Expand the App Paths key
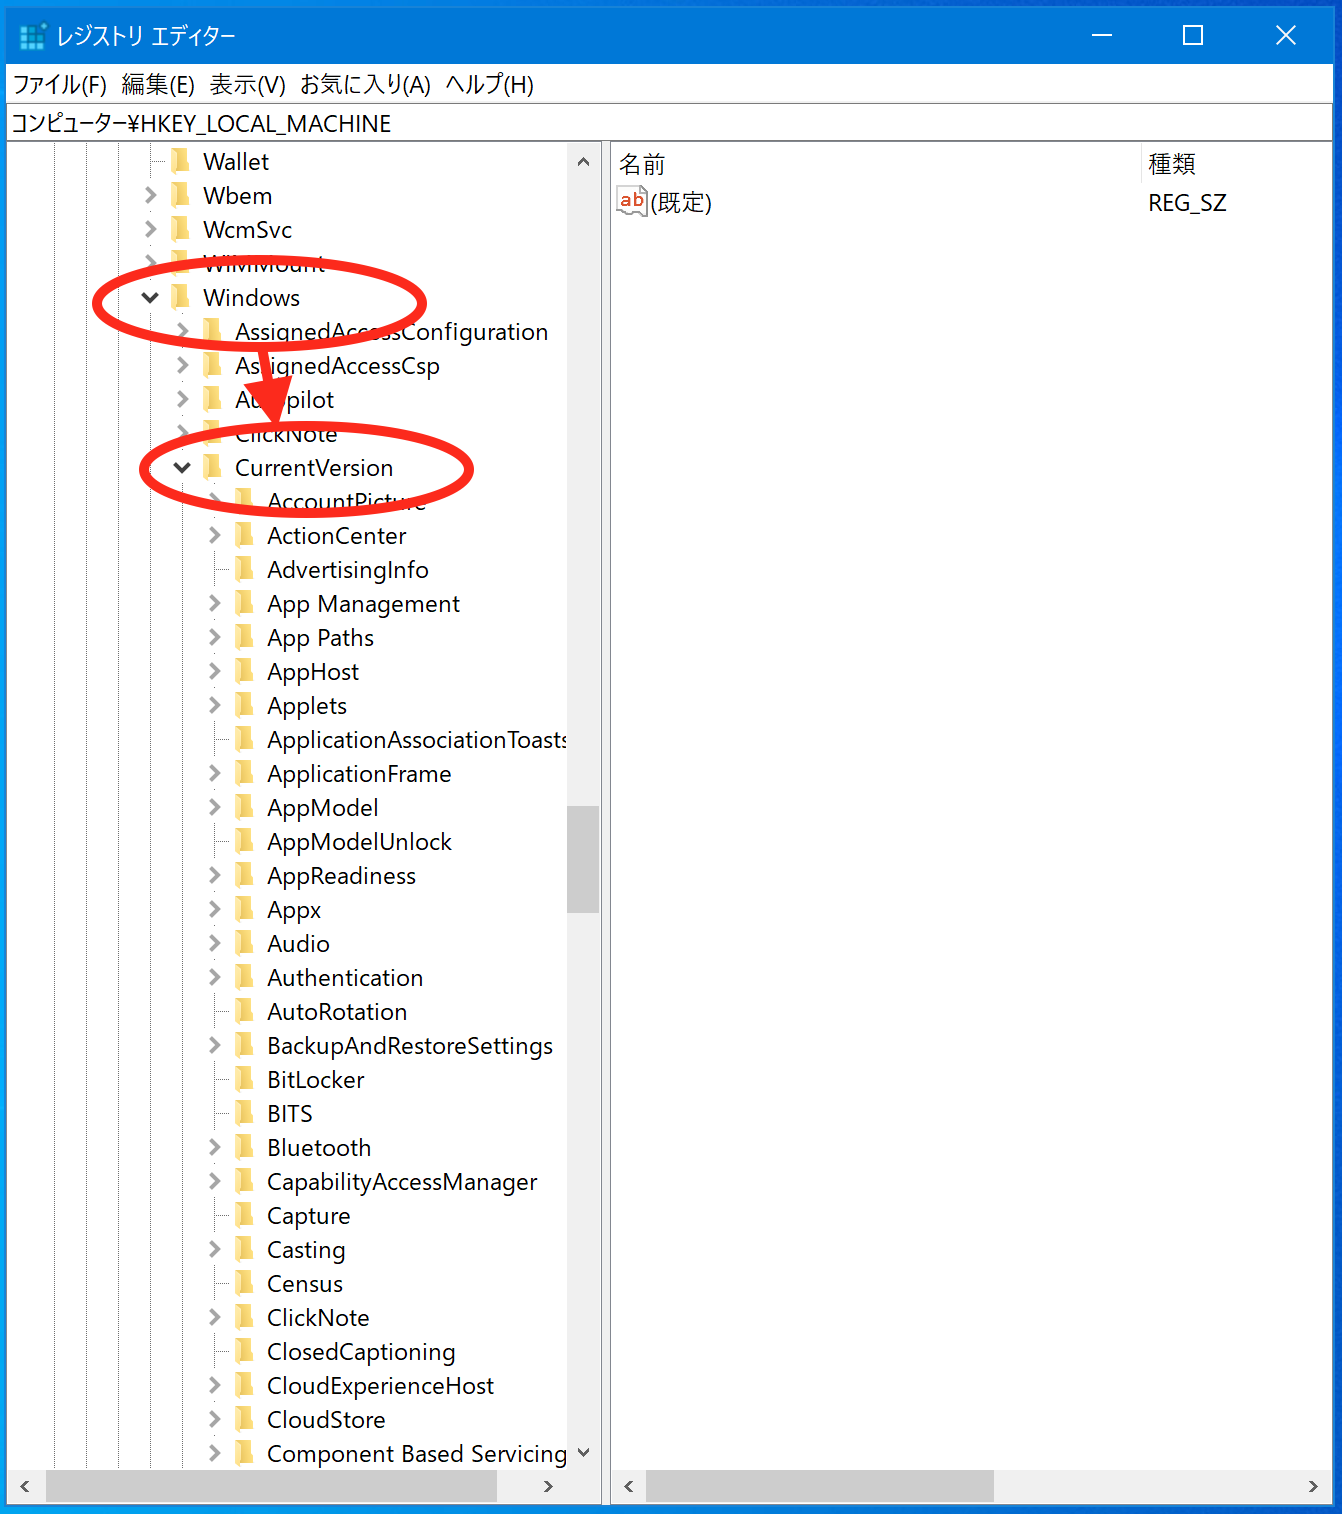The image size is (1342, 1514). point(214,637)
